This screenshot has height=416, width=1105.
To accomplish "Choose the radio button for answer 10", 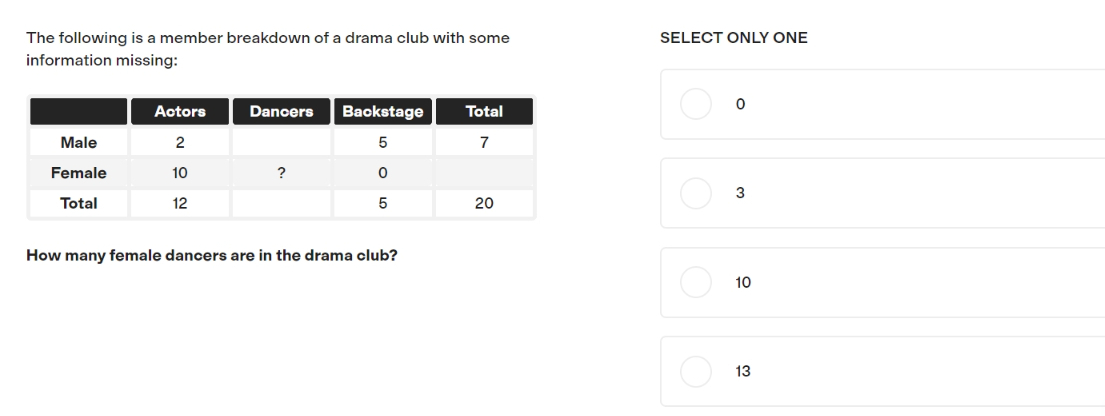I will [696, 282].
